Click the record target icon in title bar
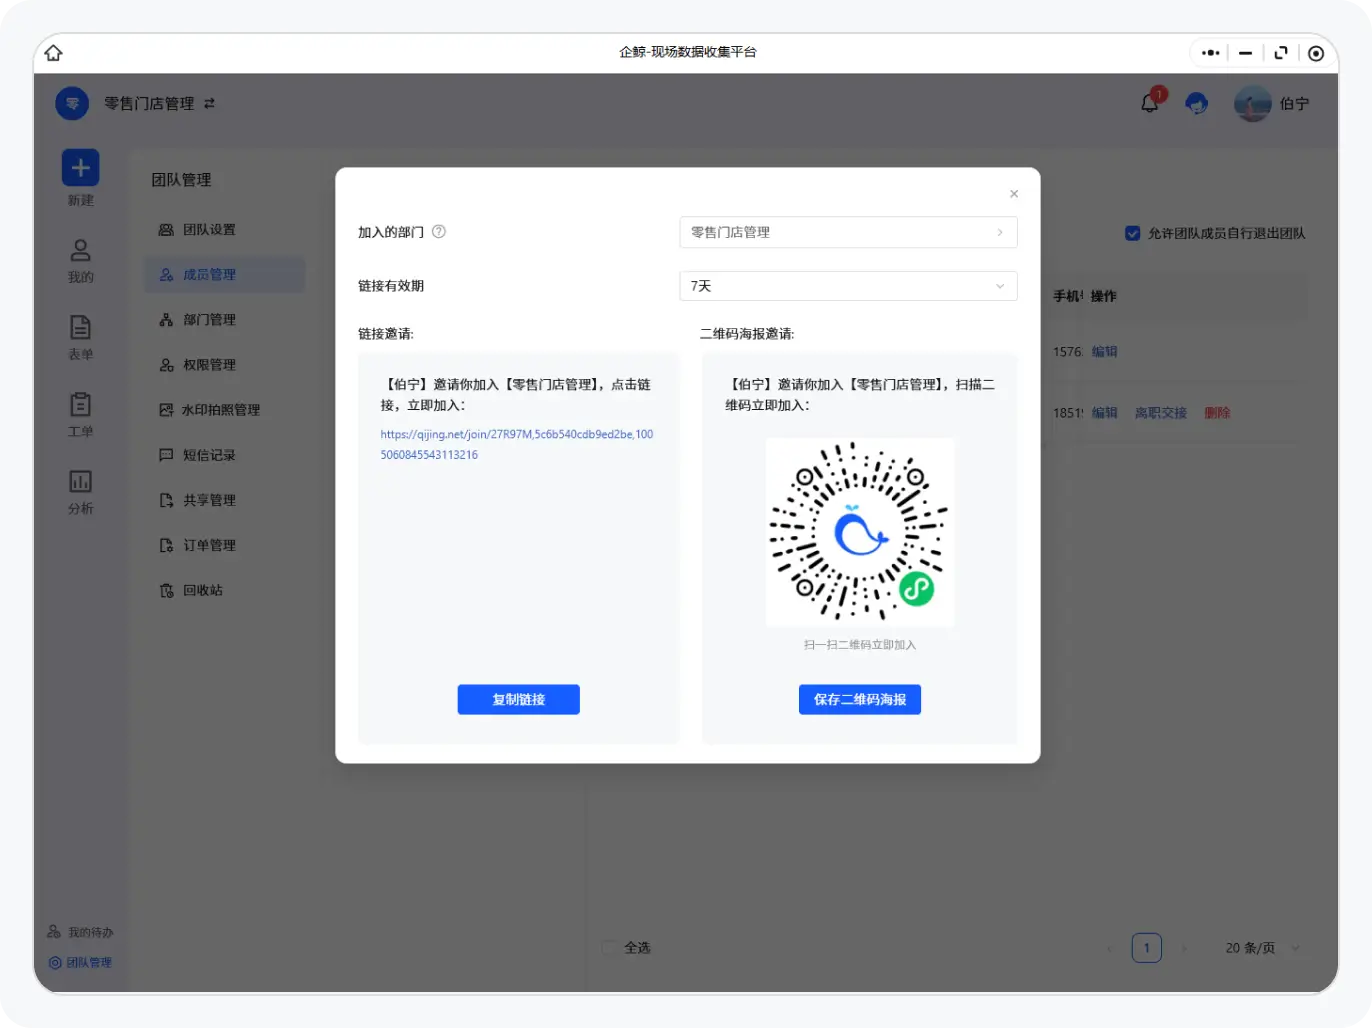Screen dimensions: 1372x1028 pyautogui.click(x=1316, y=53)
